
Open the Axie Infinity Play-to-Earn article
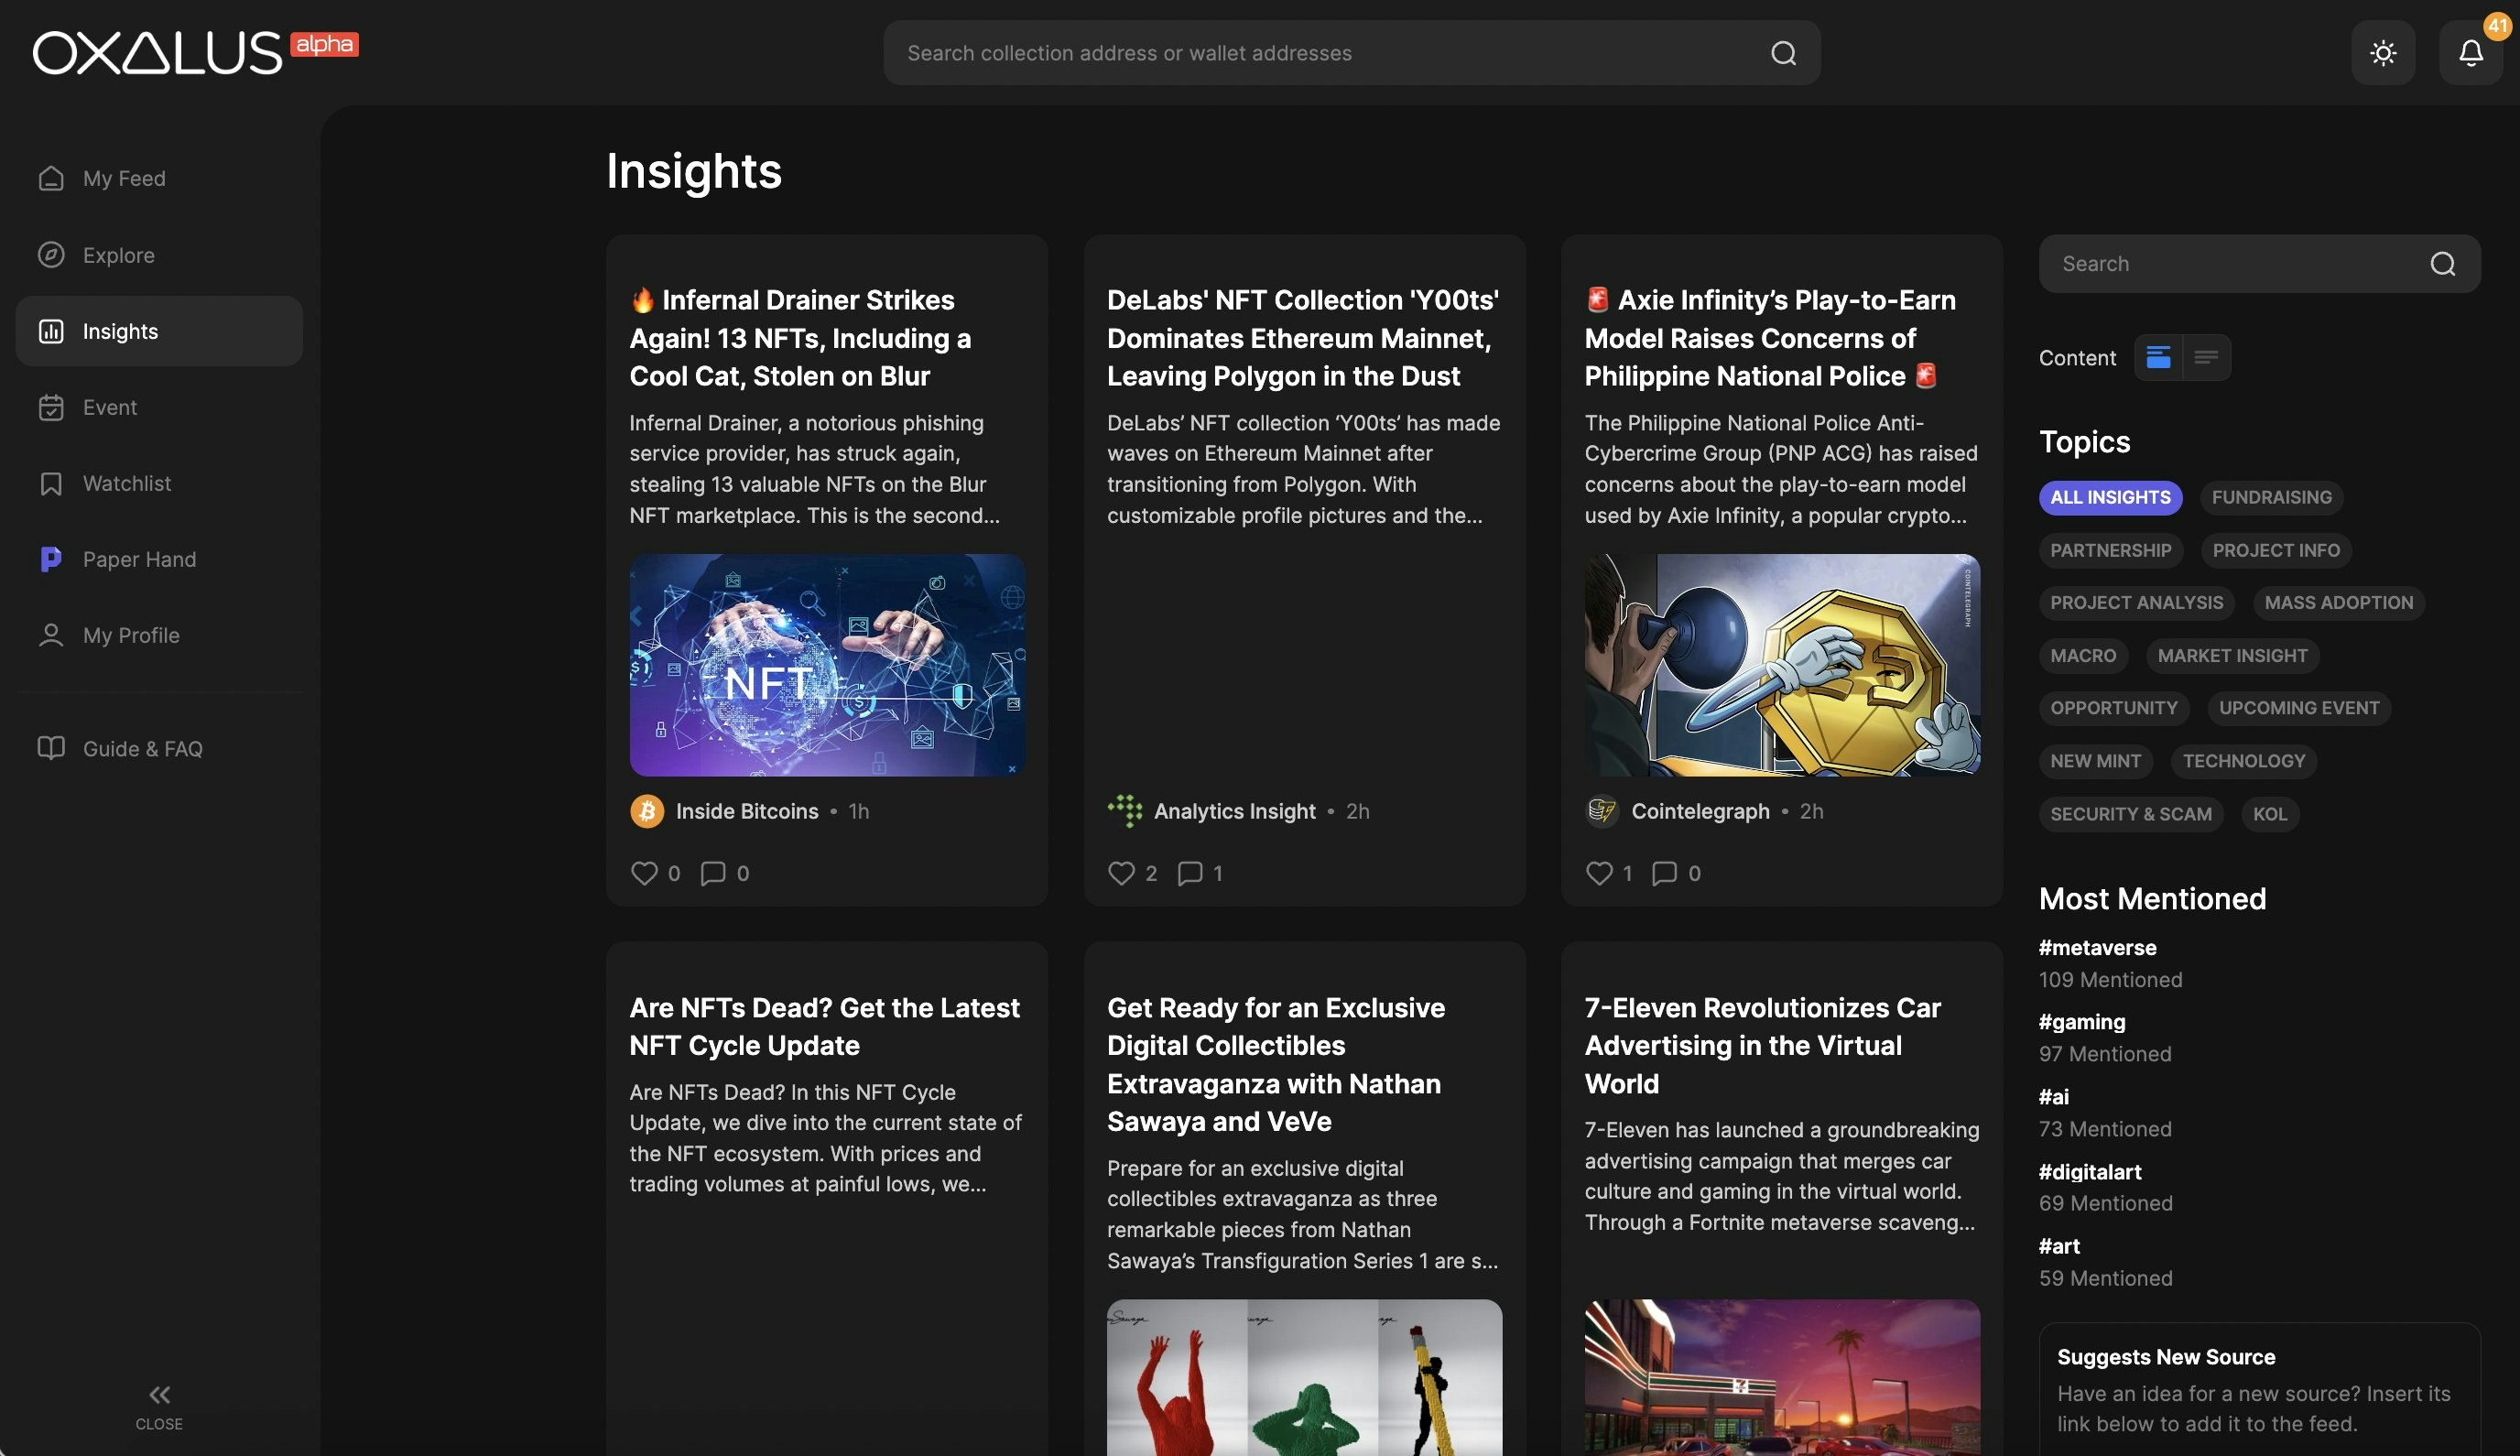(1770, 338)
